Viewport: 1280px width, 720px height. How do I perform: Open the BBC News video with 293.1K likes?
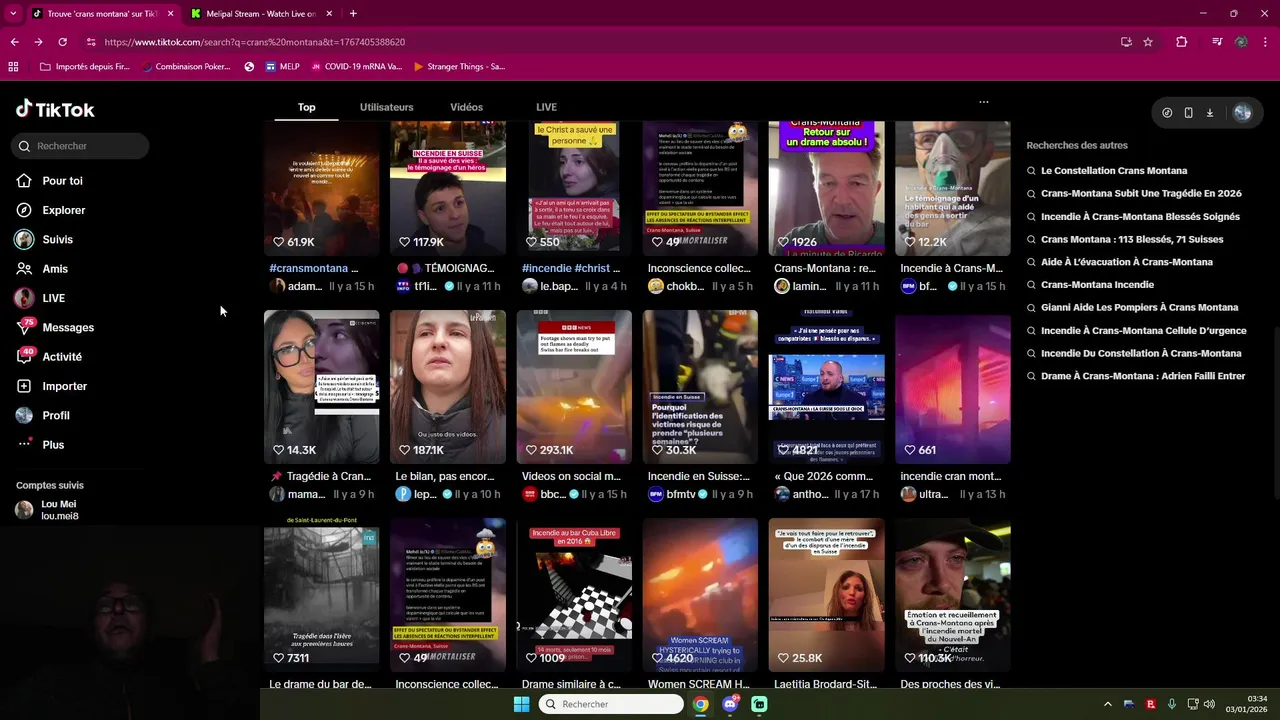(574, 387)
